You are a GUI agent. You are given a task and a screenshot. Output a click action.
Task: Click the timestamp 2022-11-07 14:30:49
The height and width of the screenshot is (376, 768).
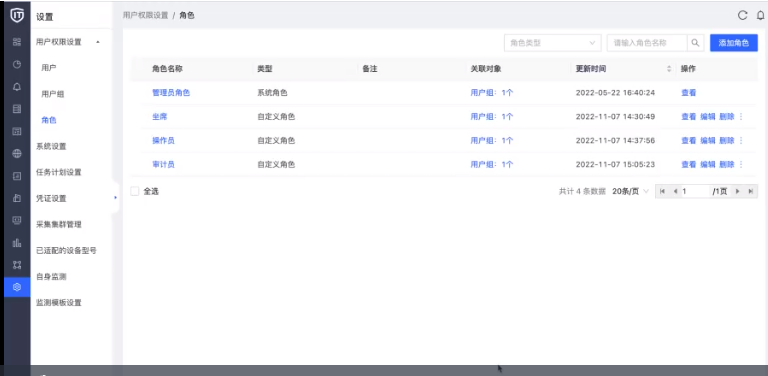click(615, 117)
